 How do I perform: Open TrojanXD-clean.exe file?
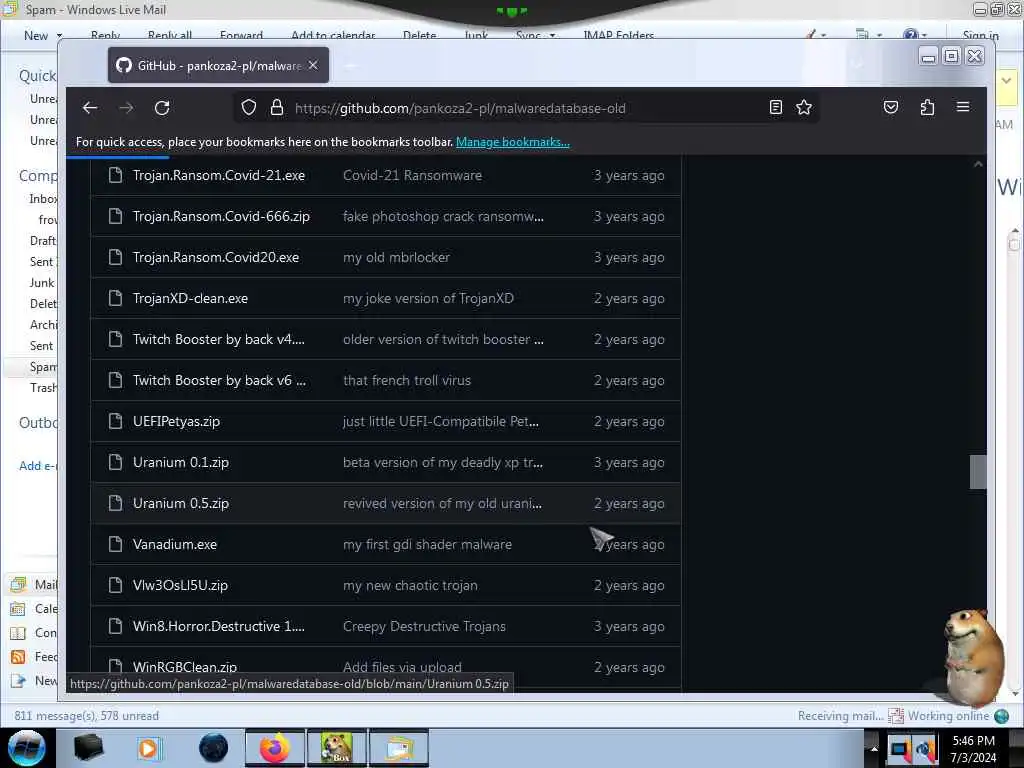[x=191, y=298]
